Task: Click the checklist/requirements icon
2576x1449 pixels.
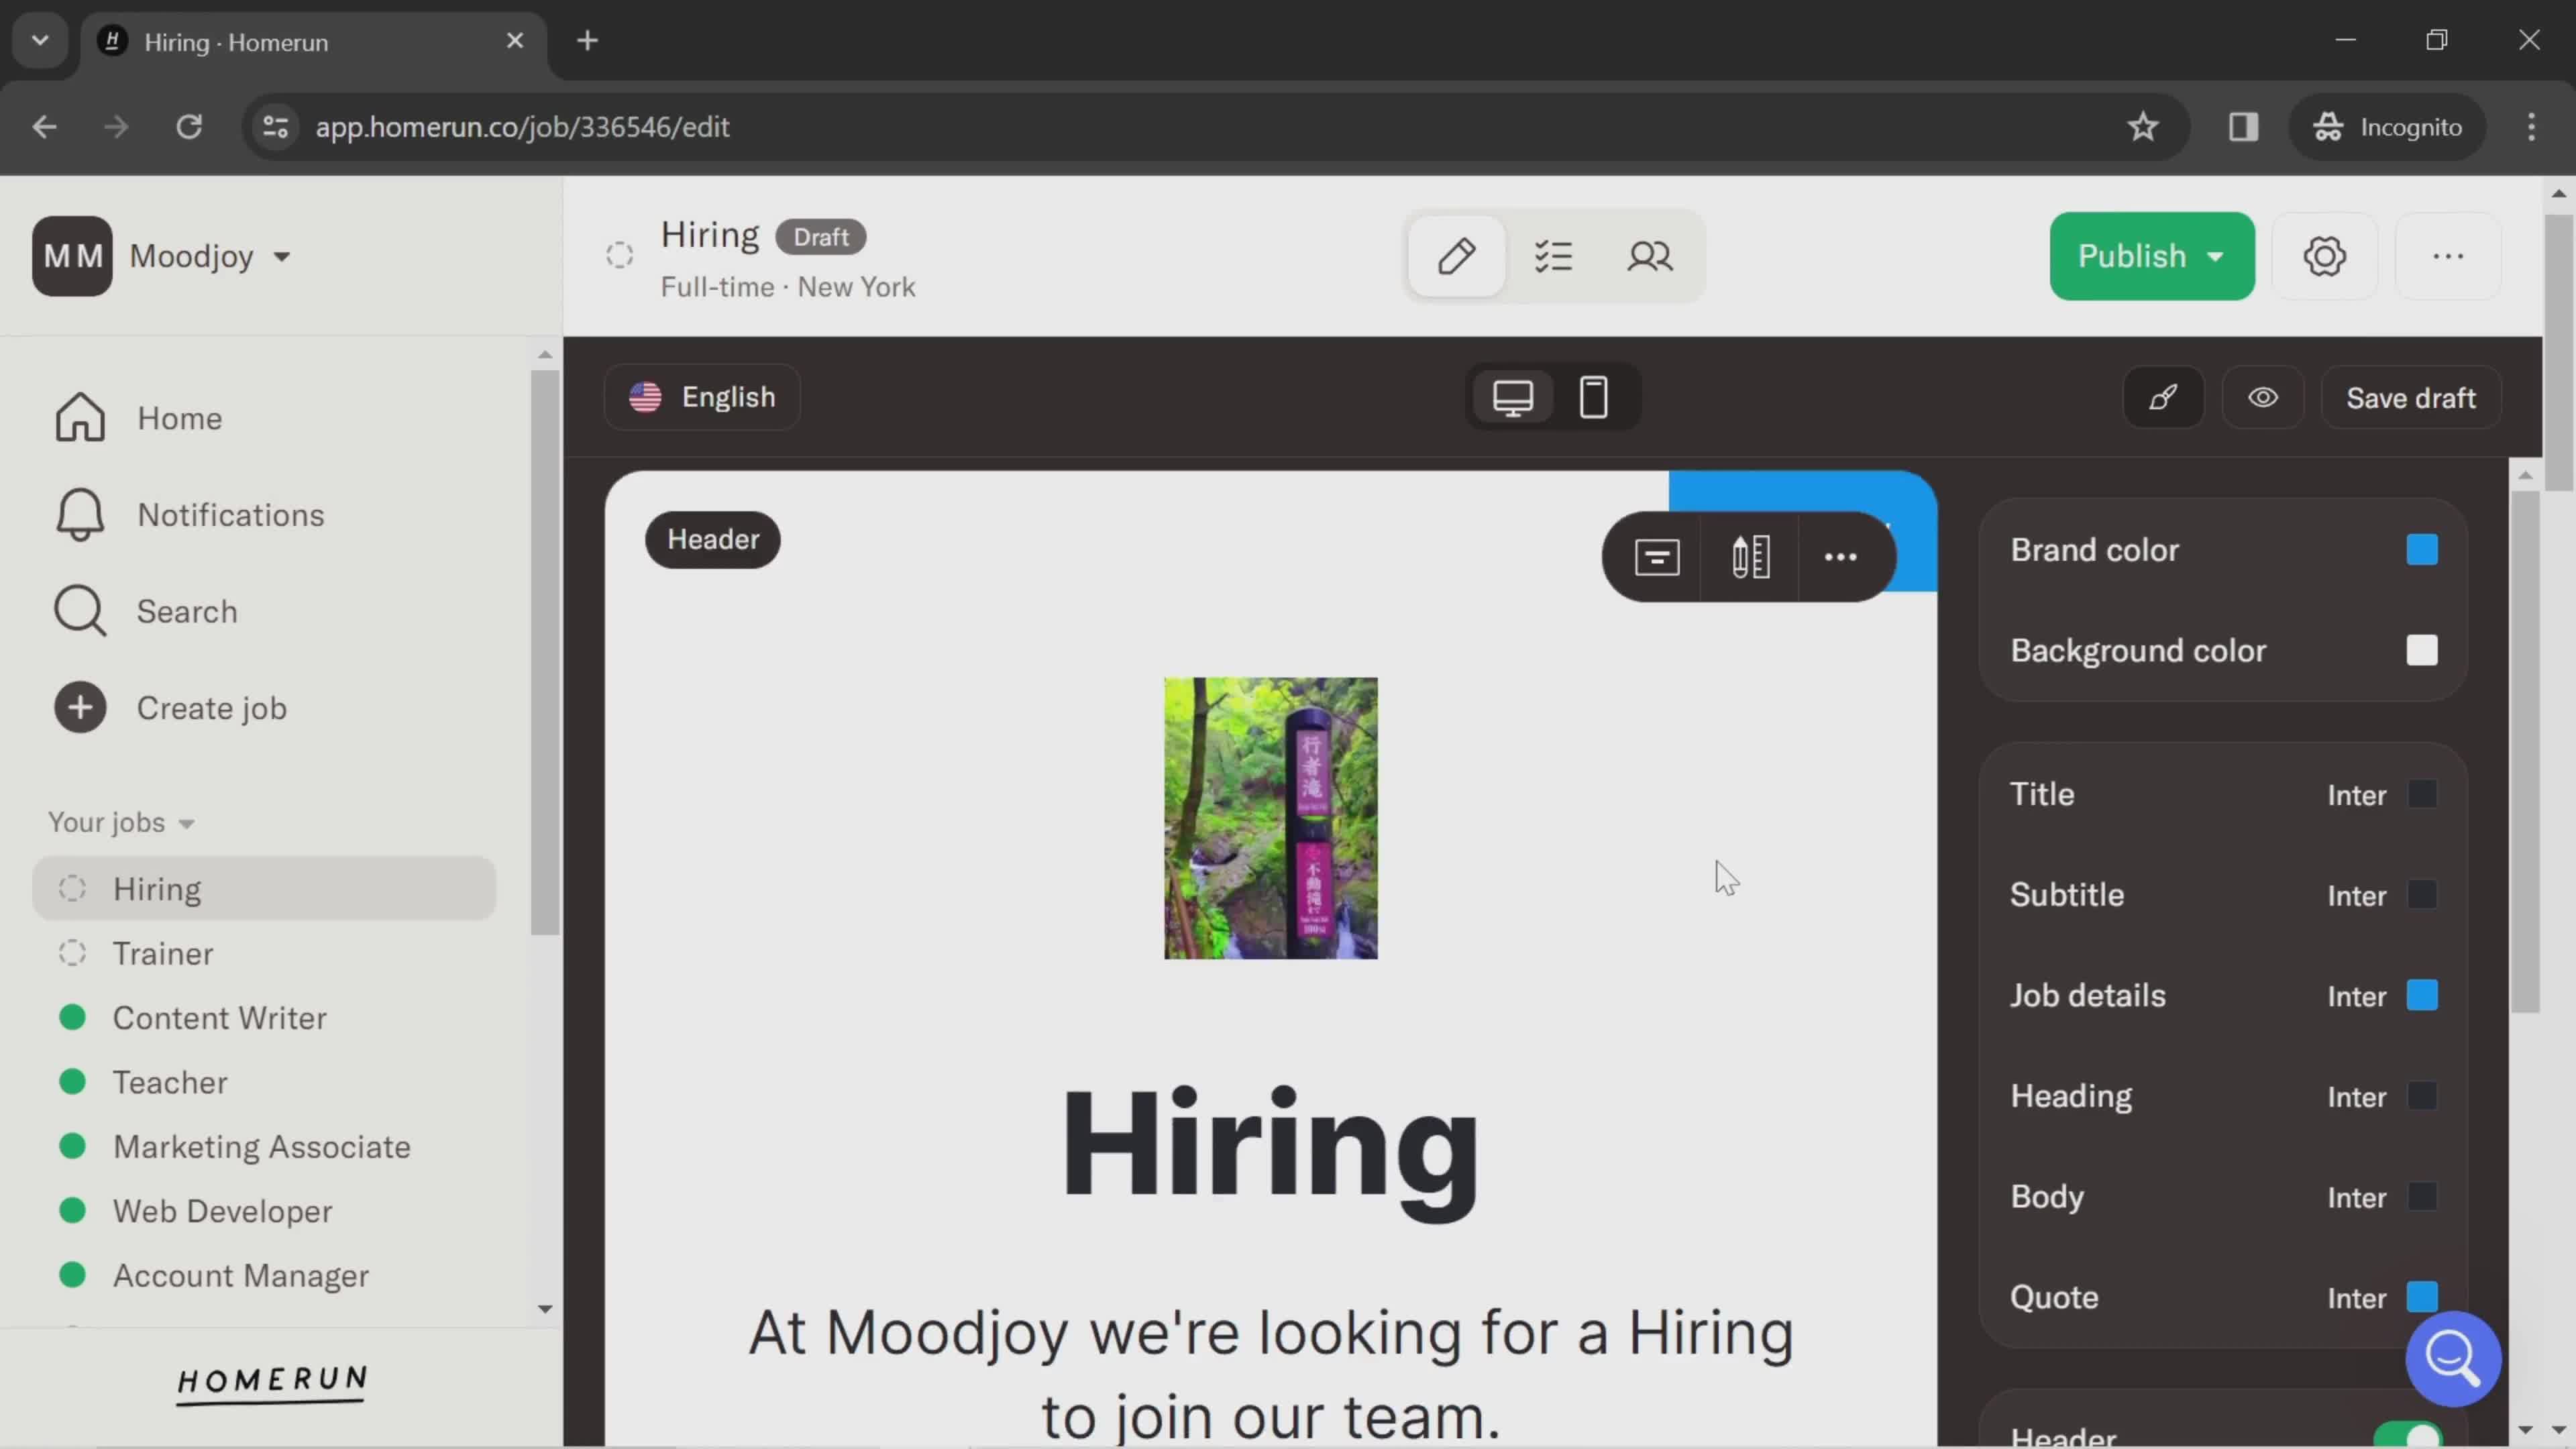Action: tap(1554, 256)
